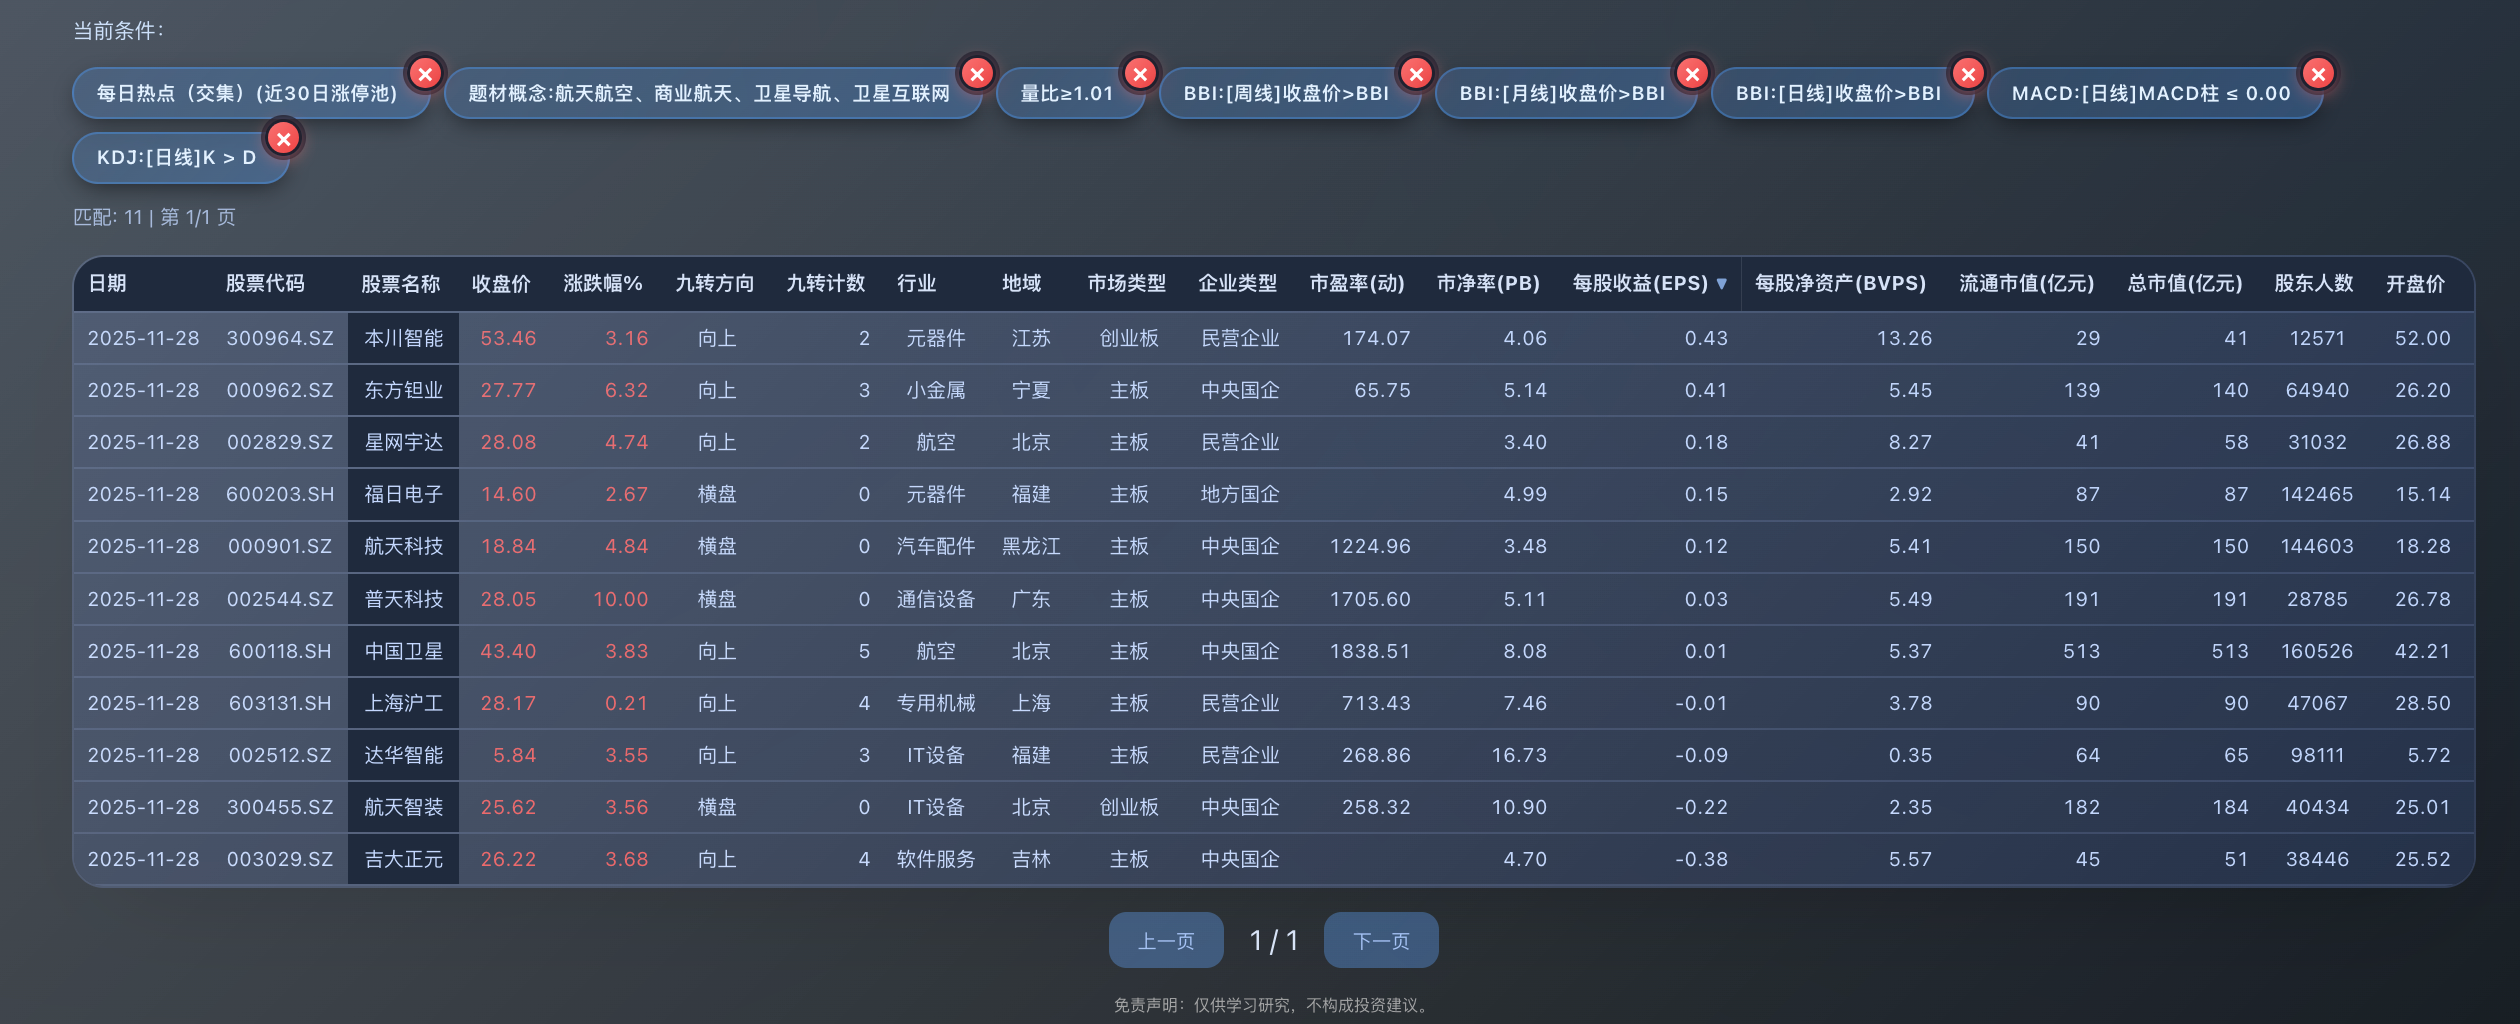Sort table by 市盈率(动) column

[x=1357, y=283]
